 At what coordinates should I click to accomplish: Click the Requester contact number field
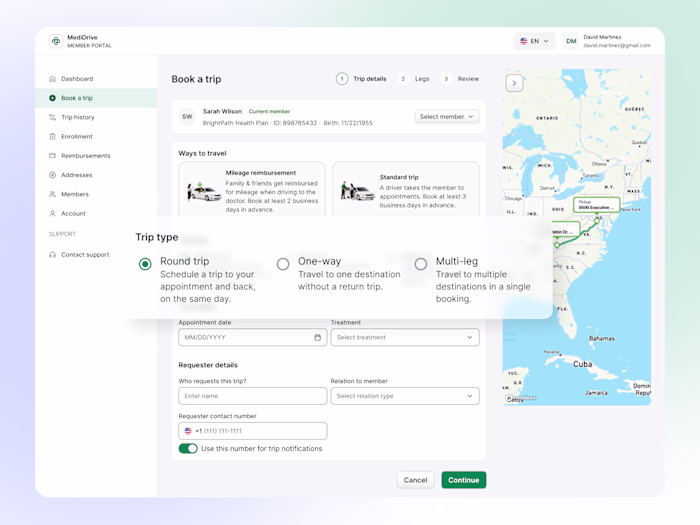(x=253, y=431)
